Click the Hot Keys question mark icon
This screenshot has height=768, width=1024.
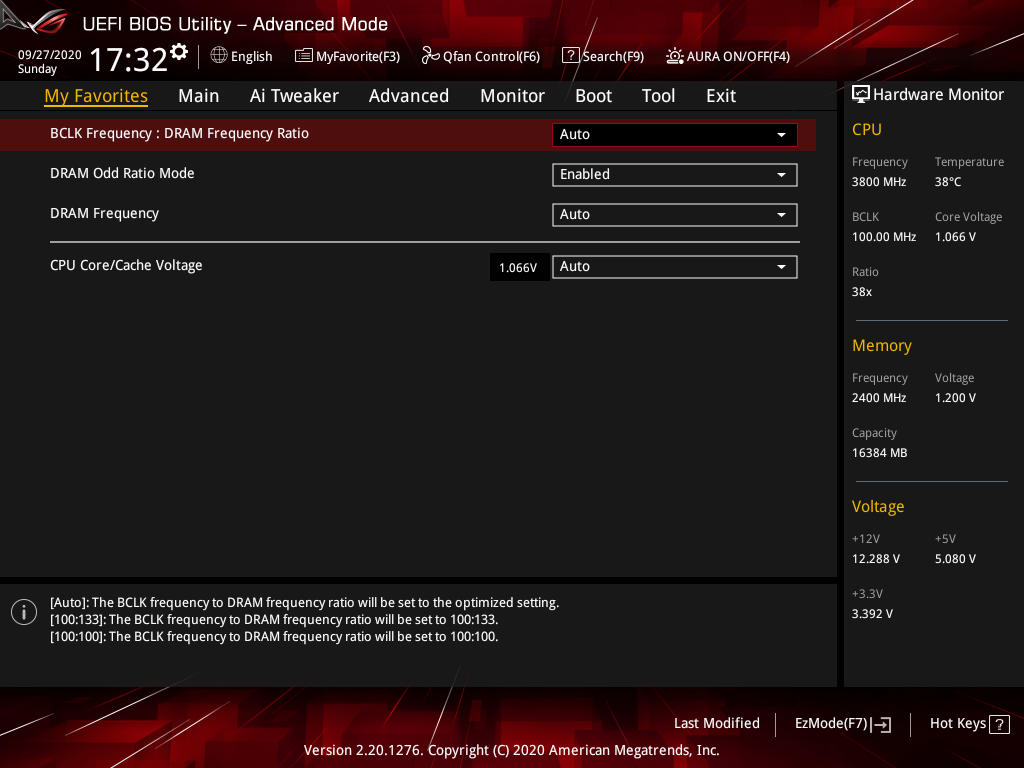(x=999, y=724)
